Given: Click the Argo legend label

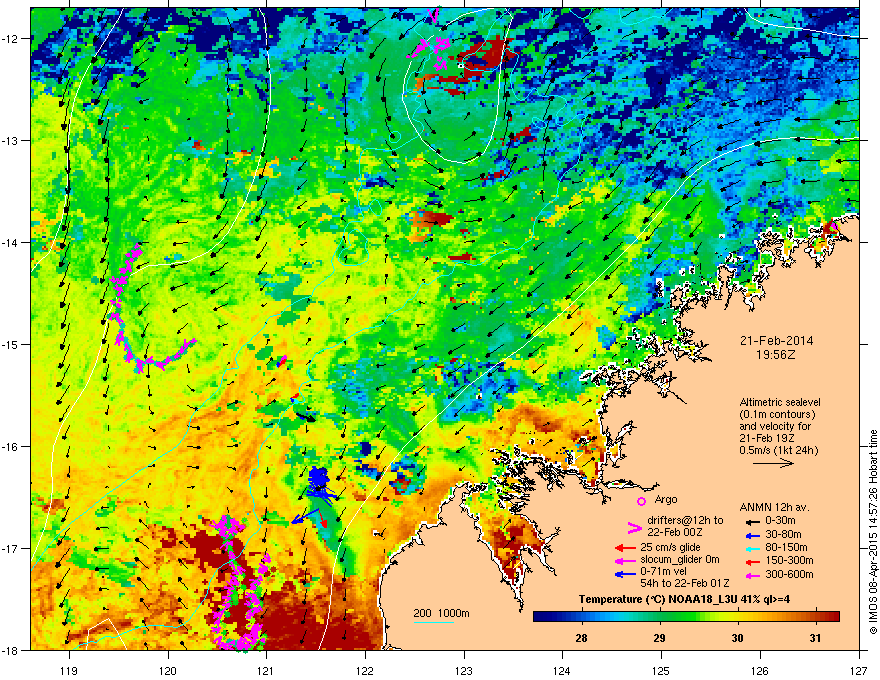Looking at the screenshot, I should click(x=666, y=499).
